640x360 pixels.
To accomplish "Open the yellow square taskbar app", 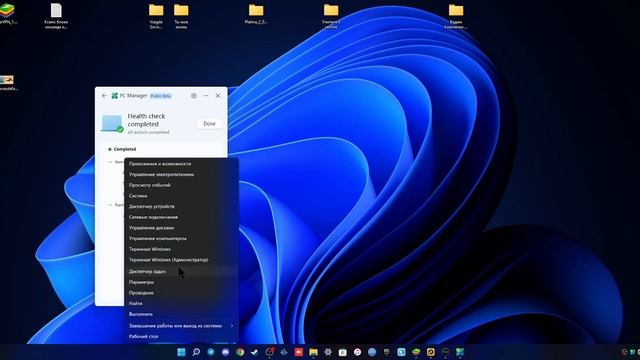I will tap(431, 352).
